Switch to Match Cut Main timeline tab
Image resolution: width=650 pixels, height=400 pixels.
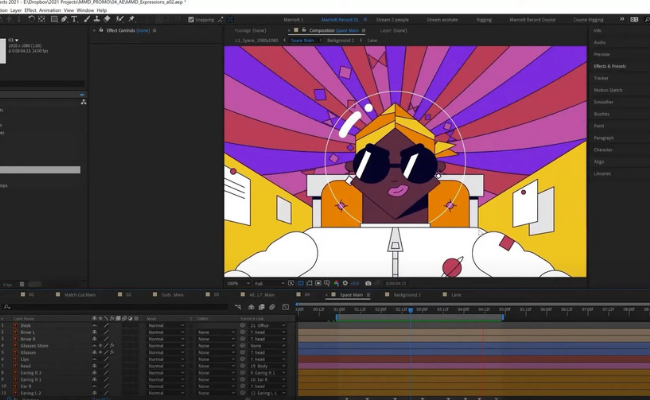coord(80,295)
